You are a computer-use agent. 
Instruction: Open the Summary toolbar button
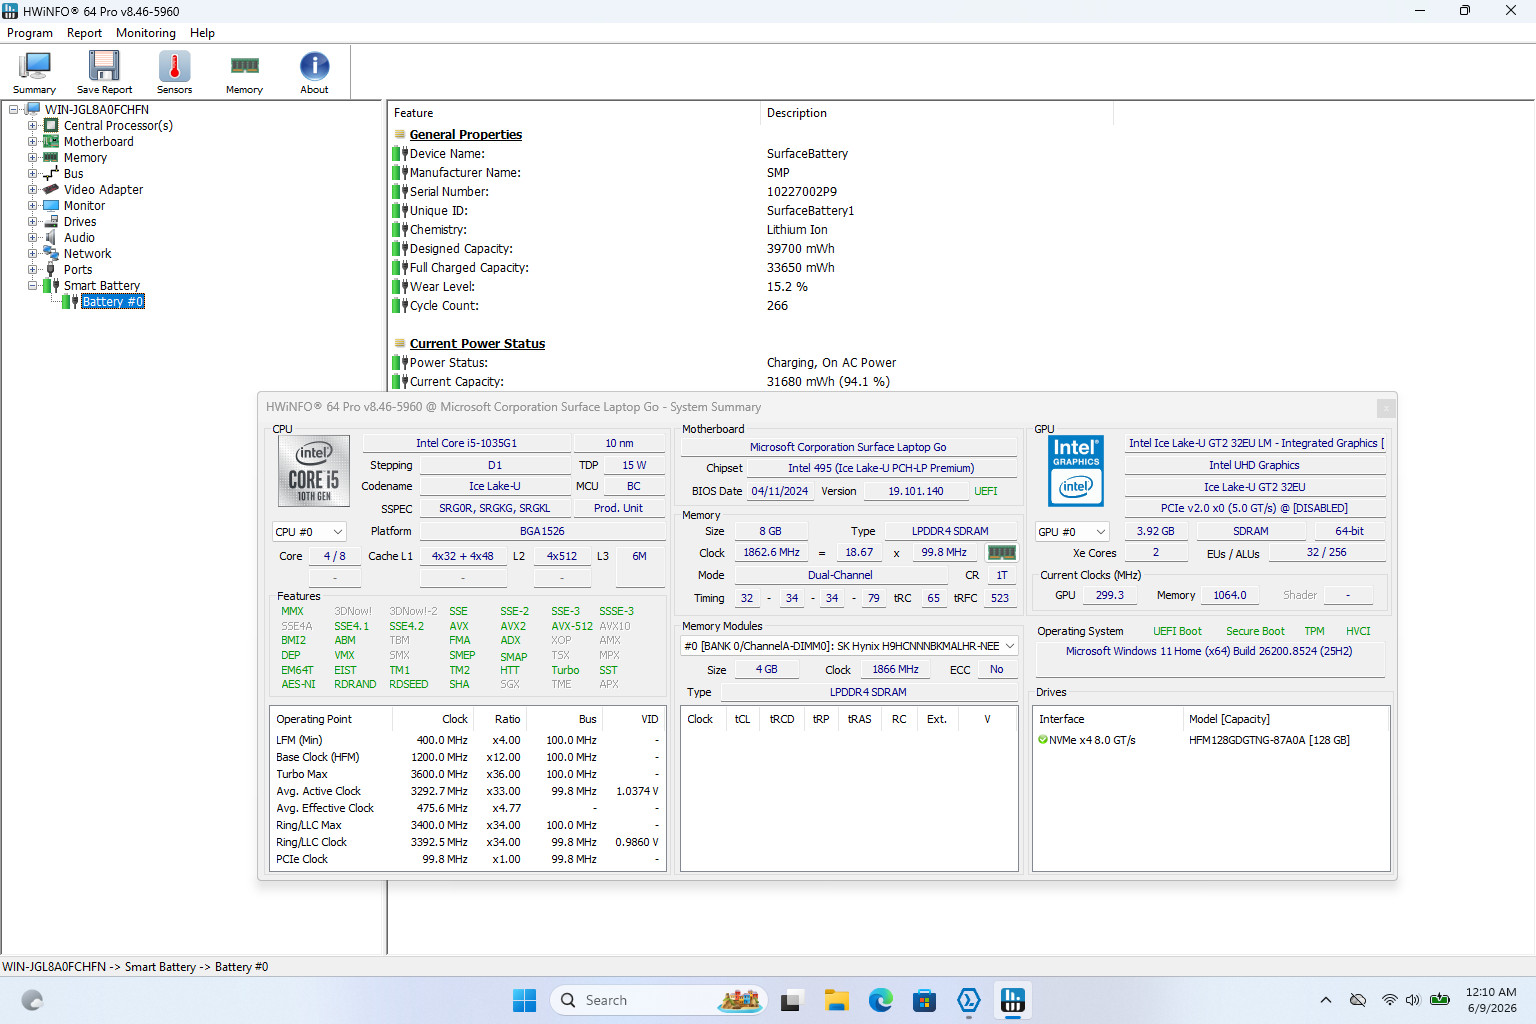click(34, 72)
